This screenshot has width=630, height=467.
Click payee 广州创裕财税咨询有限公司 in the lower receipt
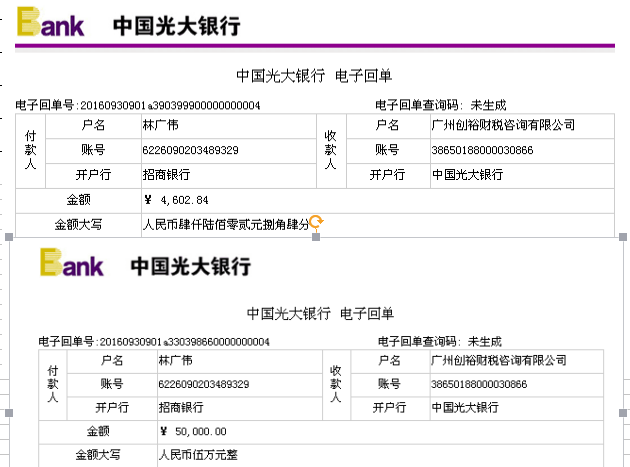tap(499, 360)
